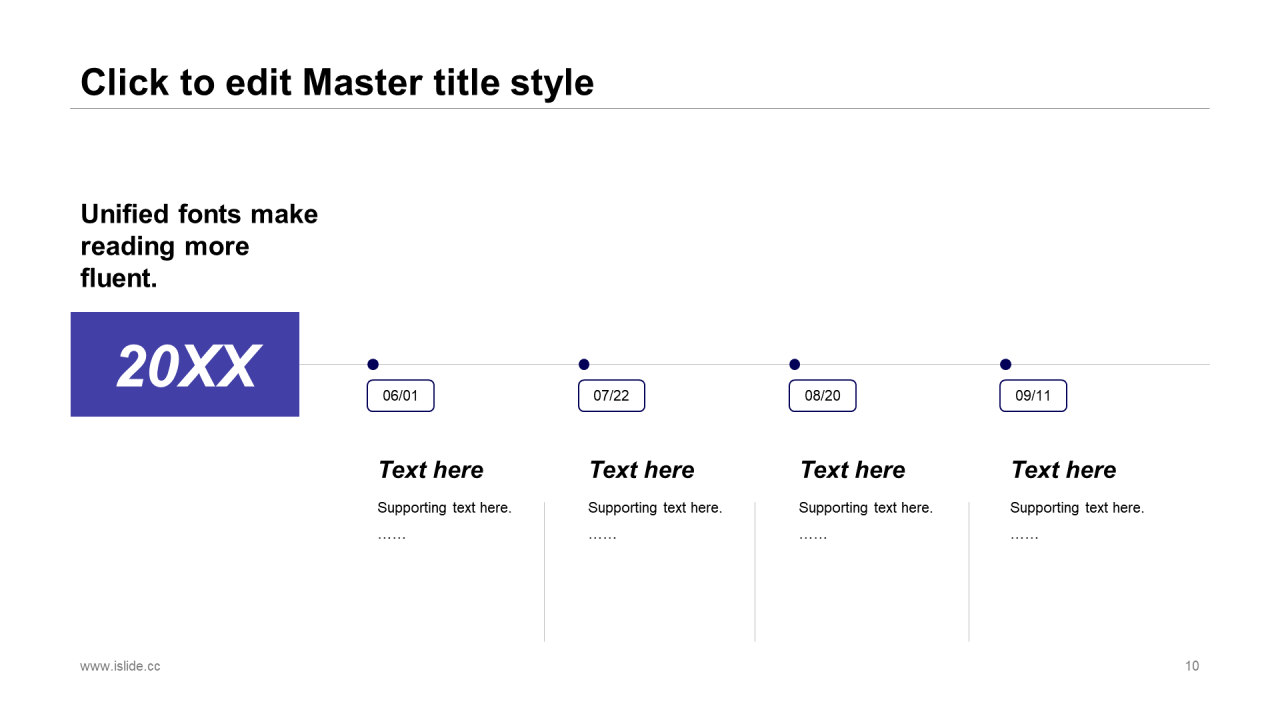Click 'Supporting text here.' under the 08/20 heading
Screen dimensions: 1280x720
pos(865,508)
